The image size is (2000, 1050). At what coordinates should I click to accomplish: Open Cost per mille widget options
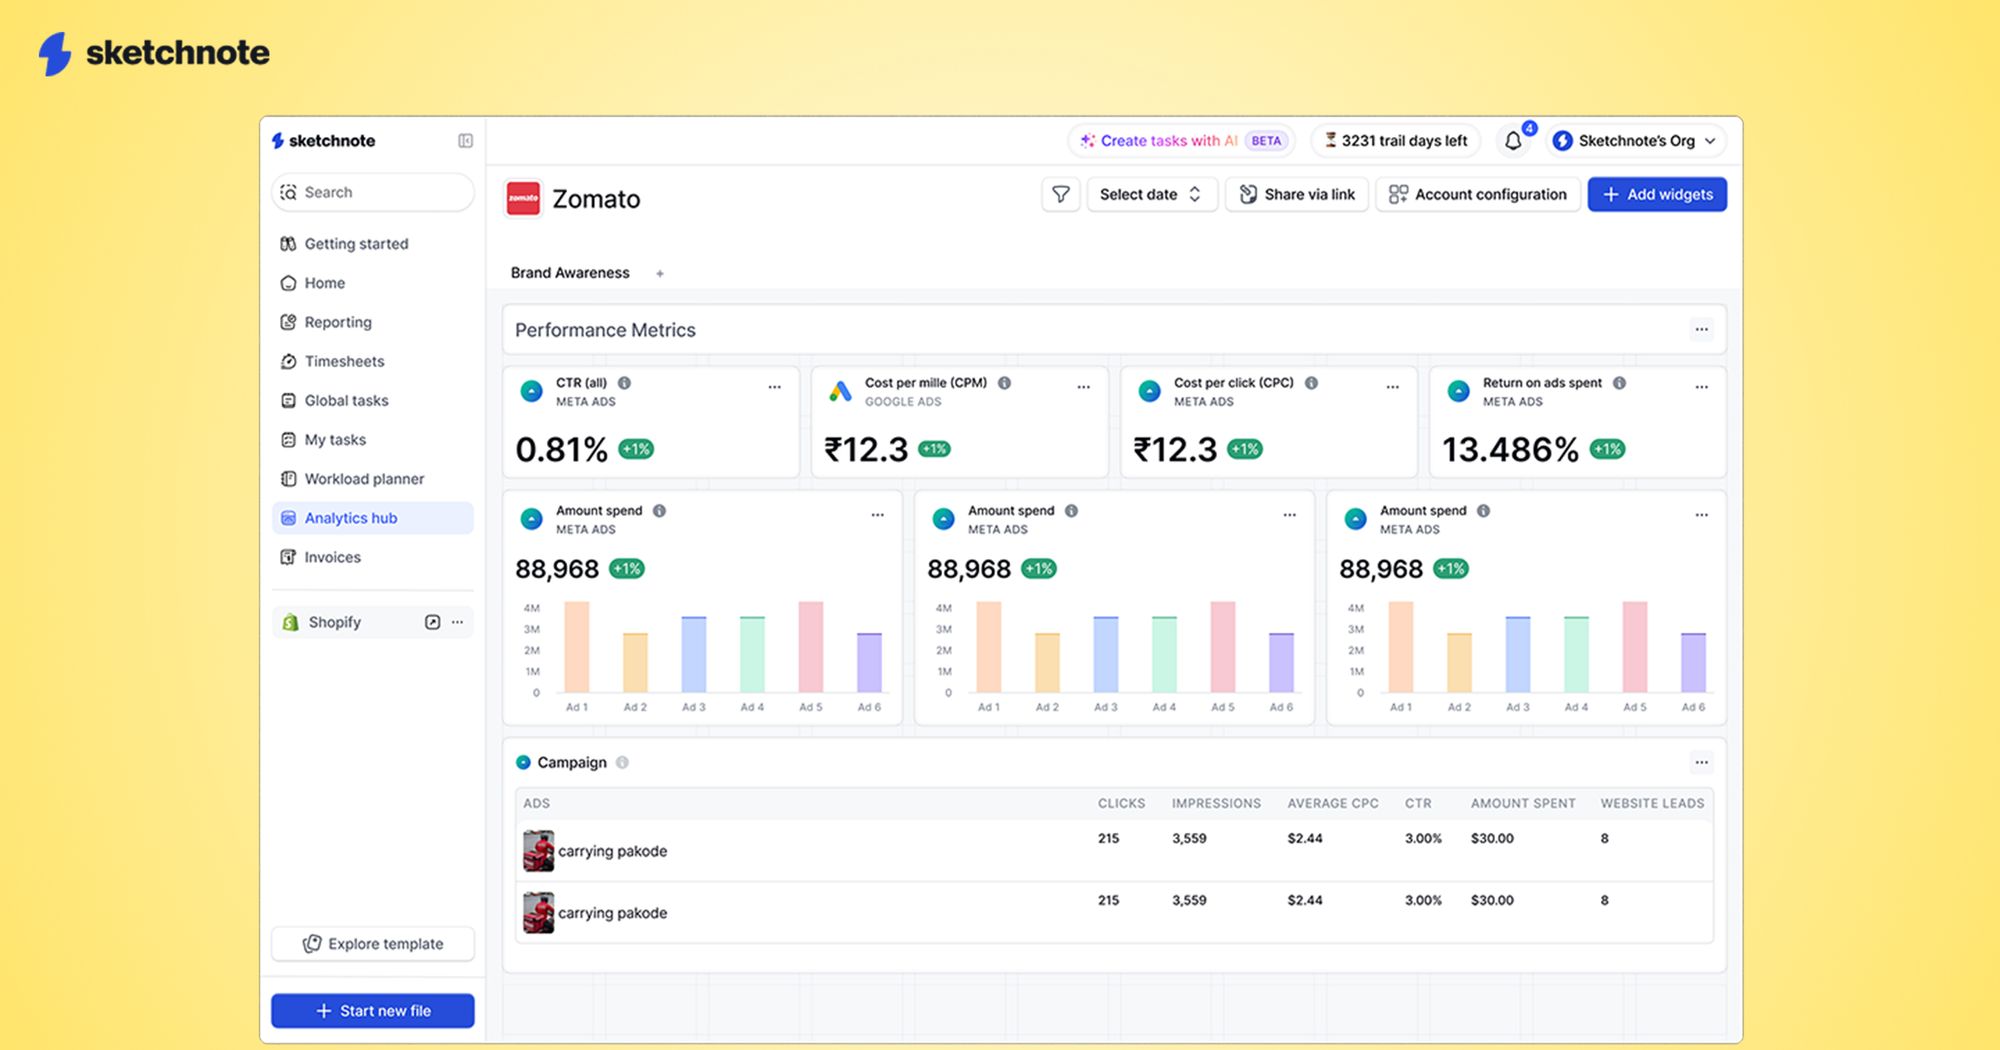pos(1083,387)
